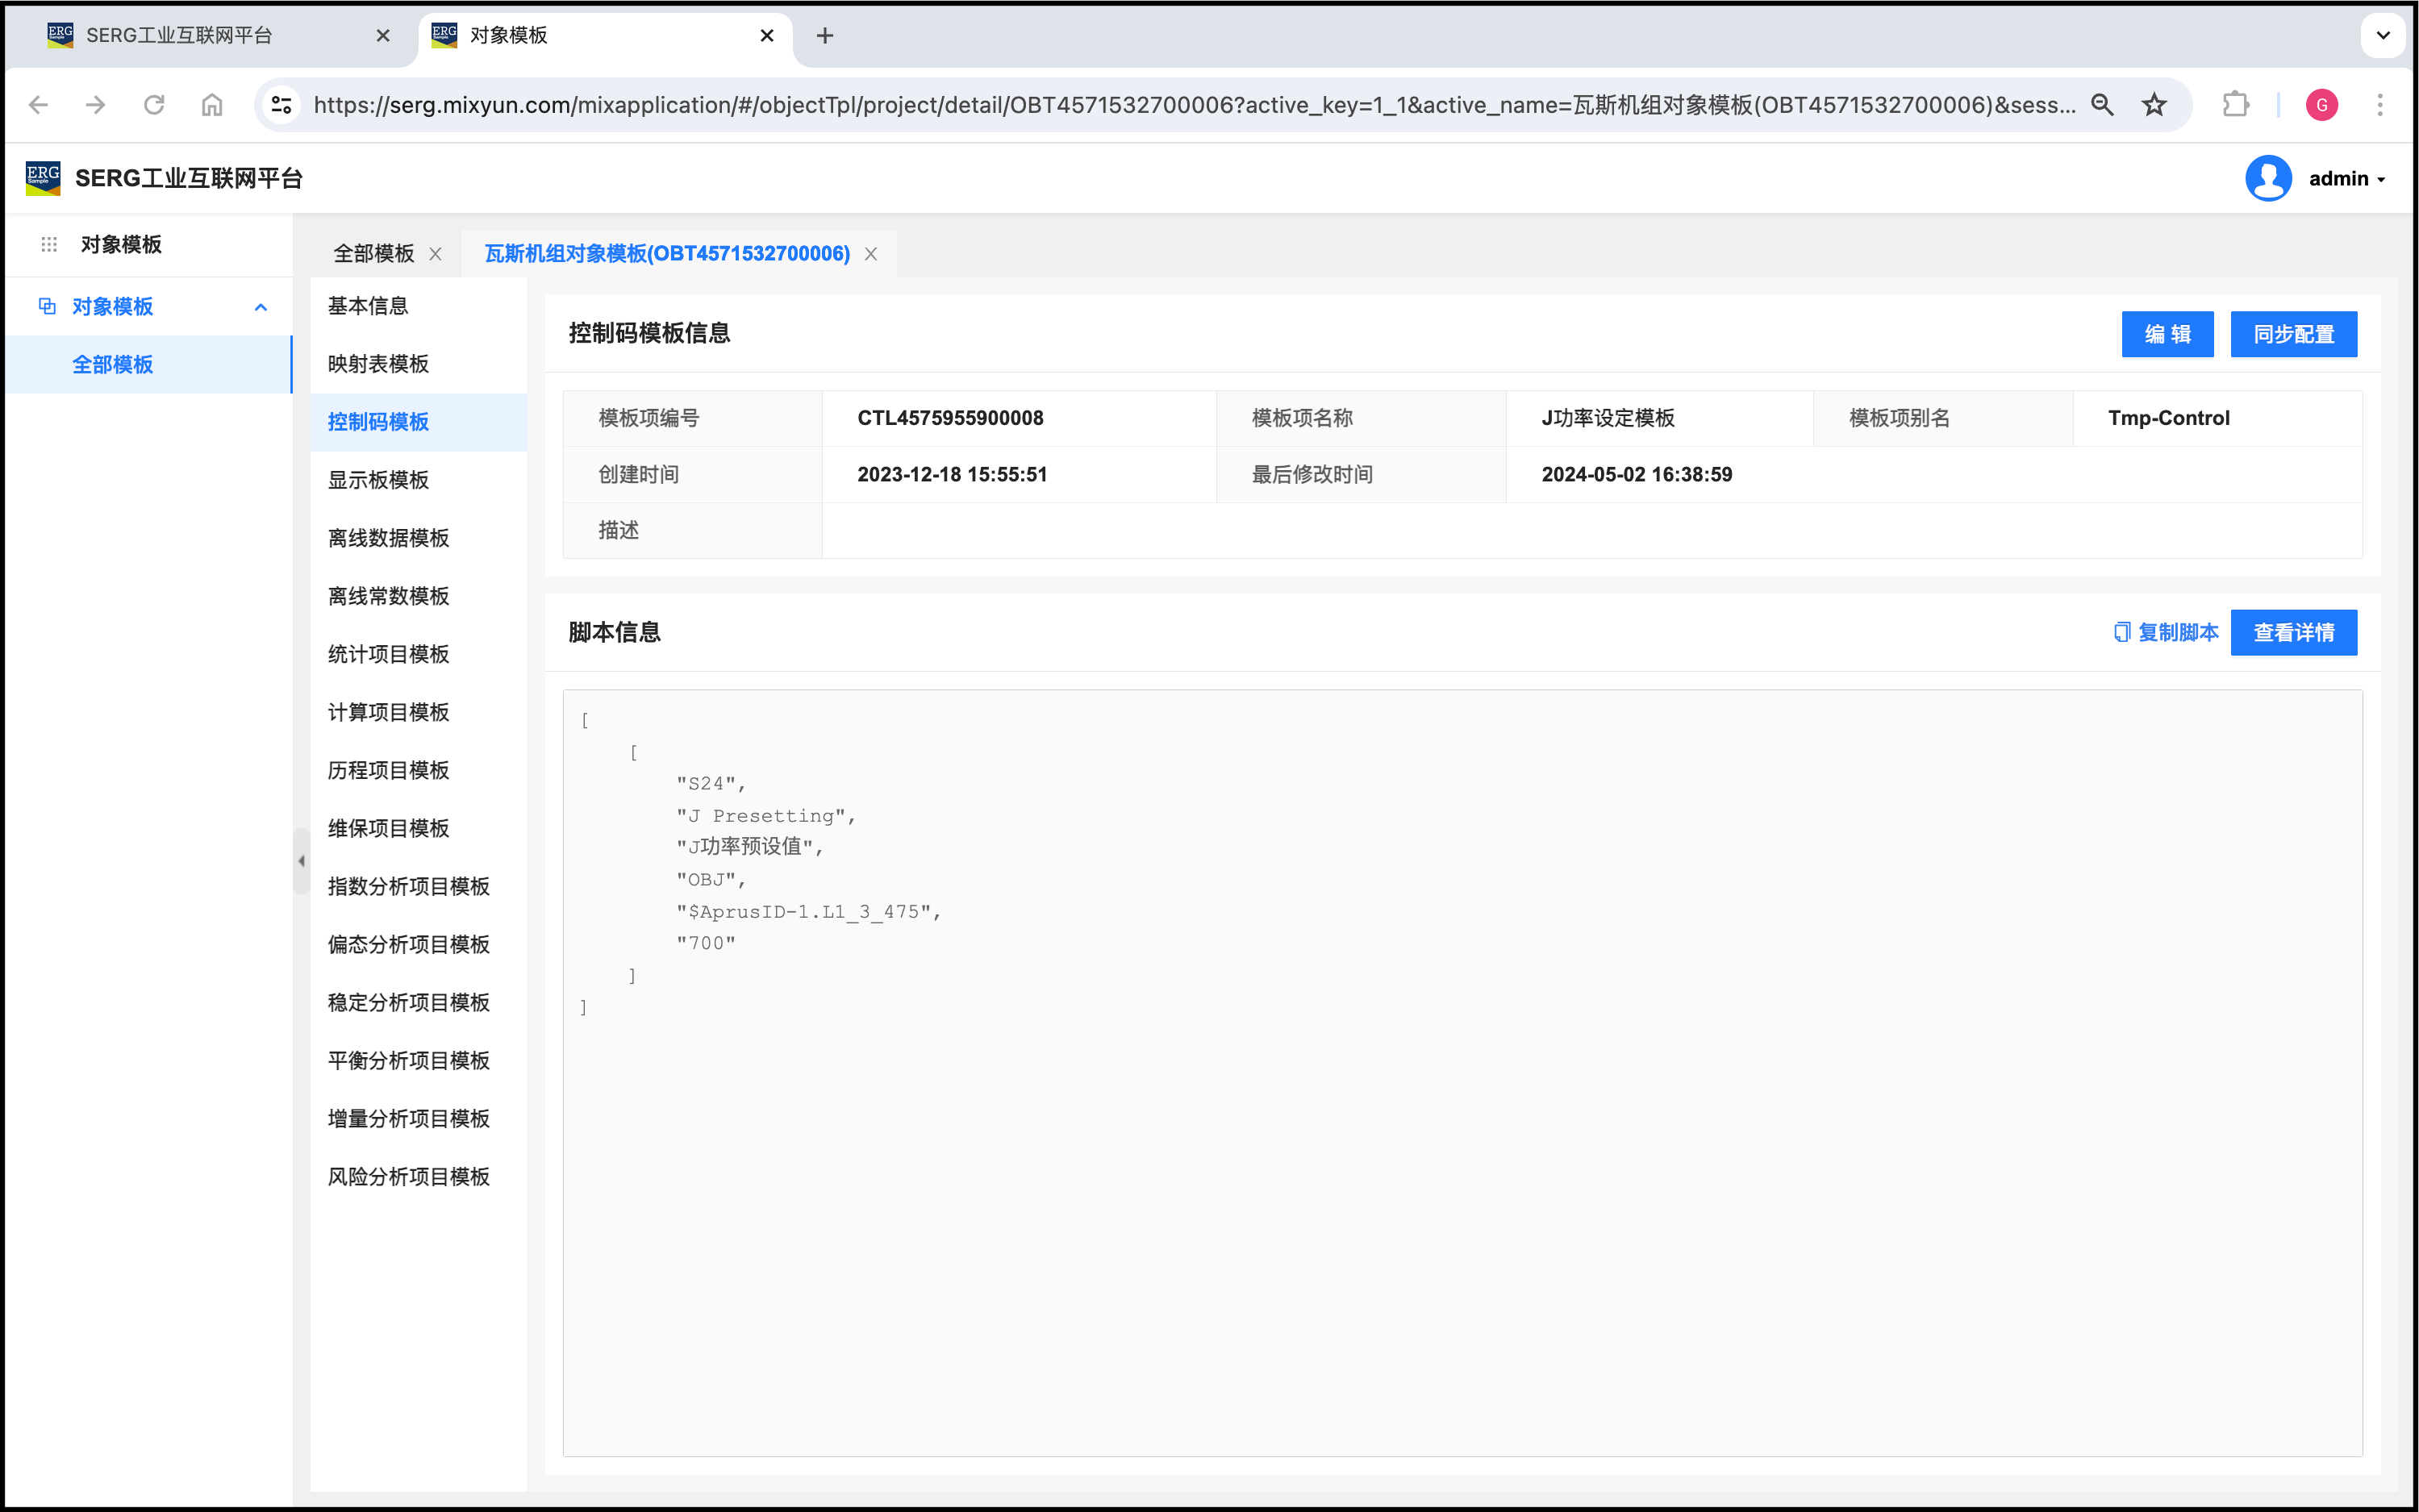The height and width of the screenshot is (1512, 2419).
Task: Open the browser extensions puzzle icon
Action: pos(2235,105)
